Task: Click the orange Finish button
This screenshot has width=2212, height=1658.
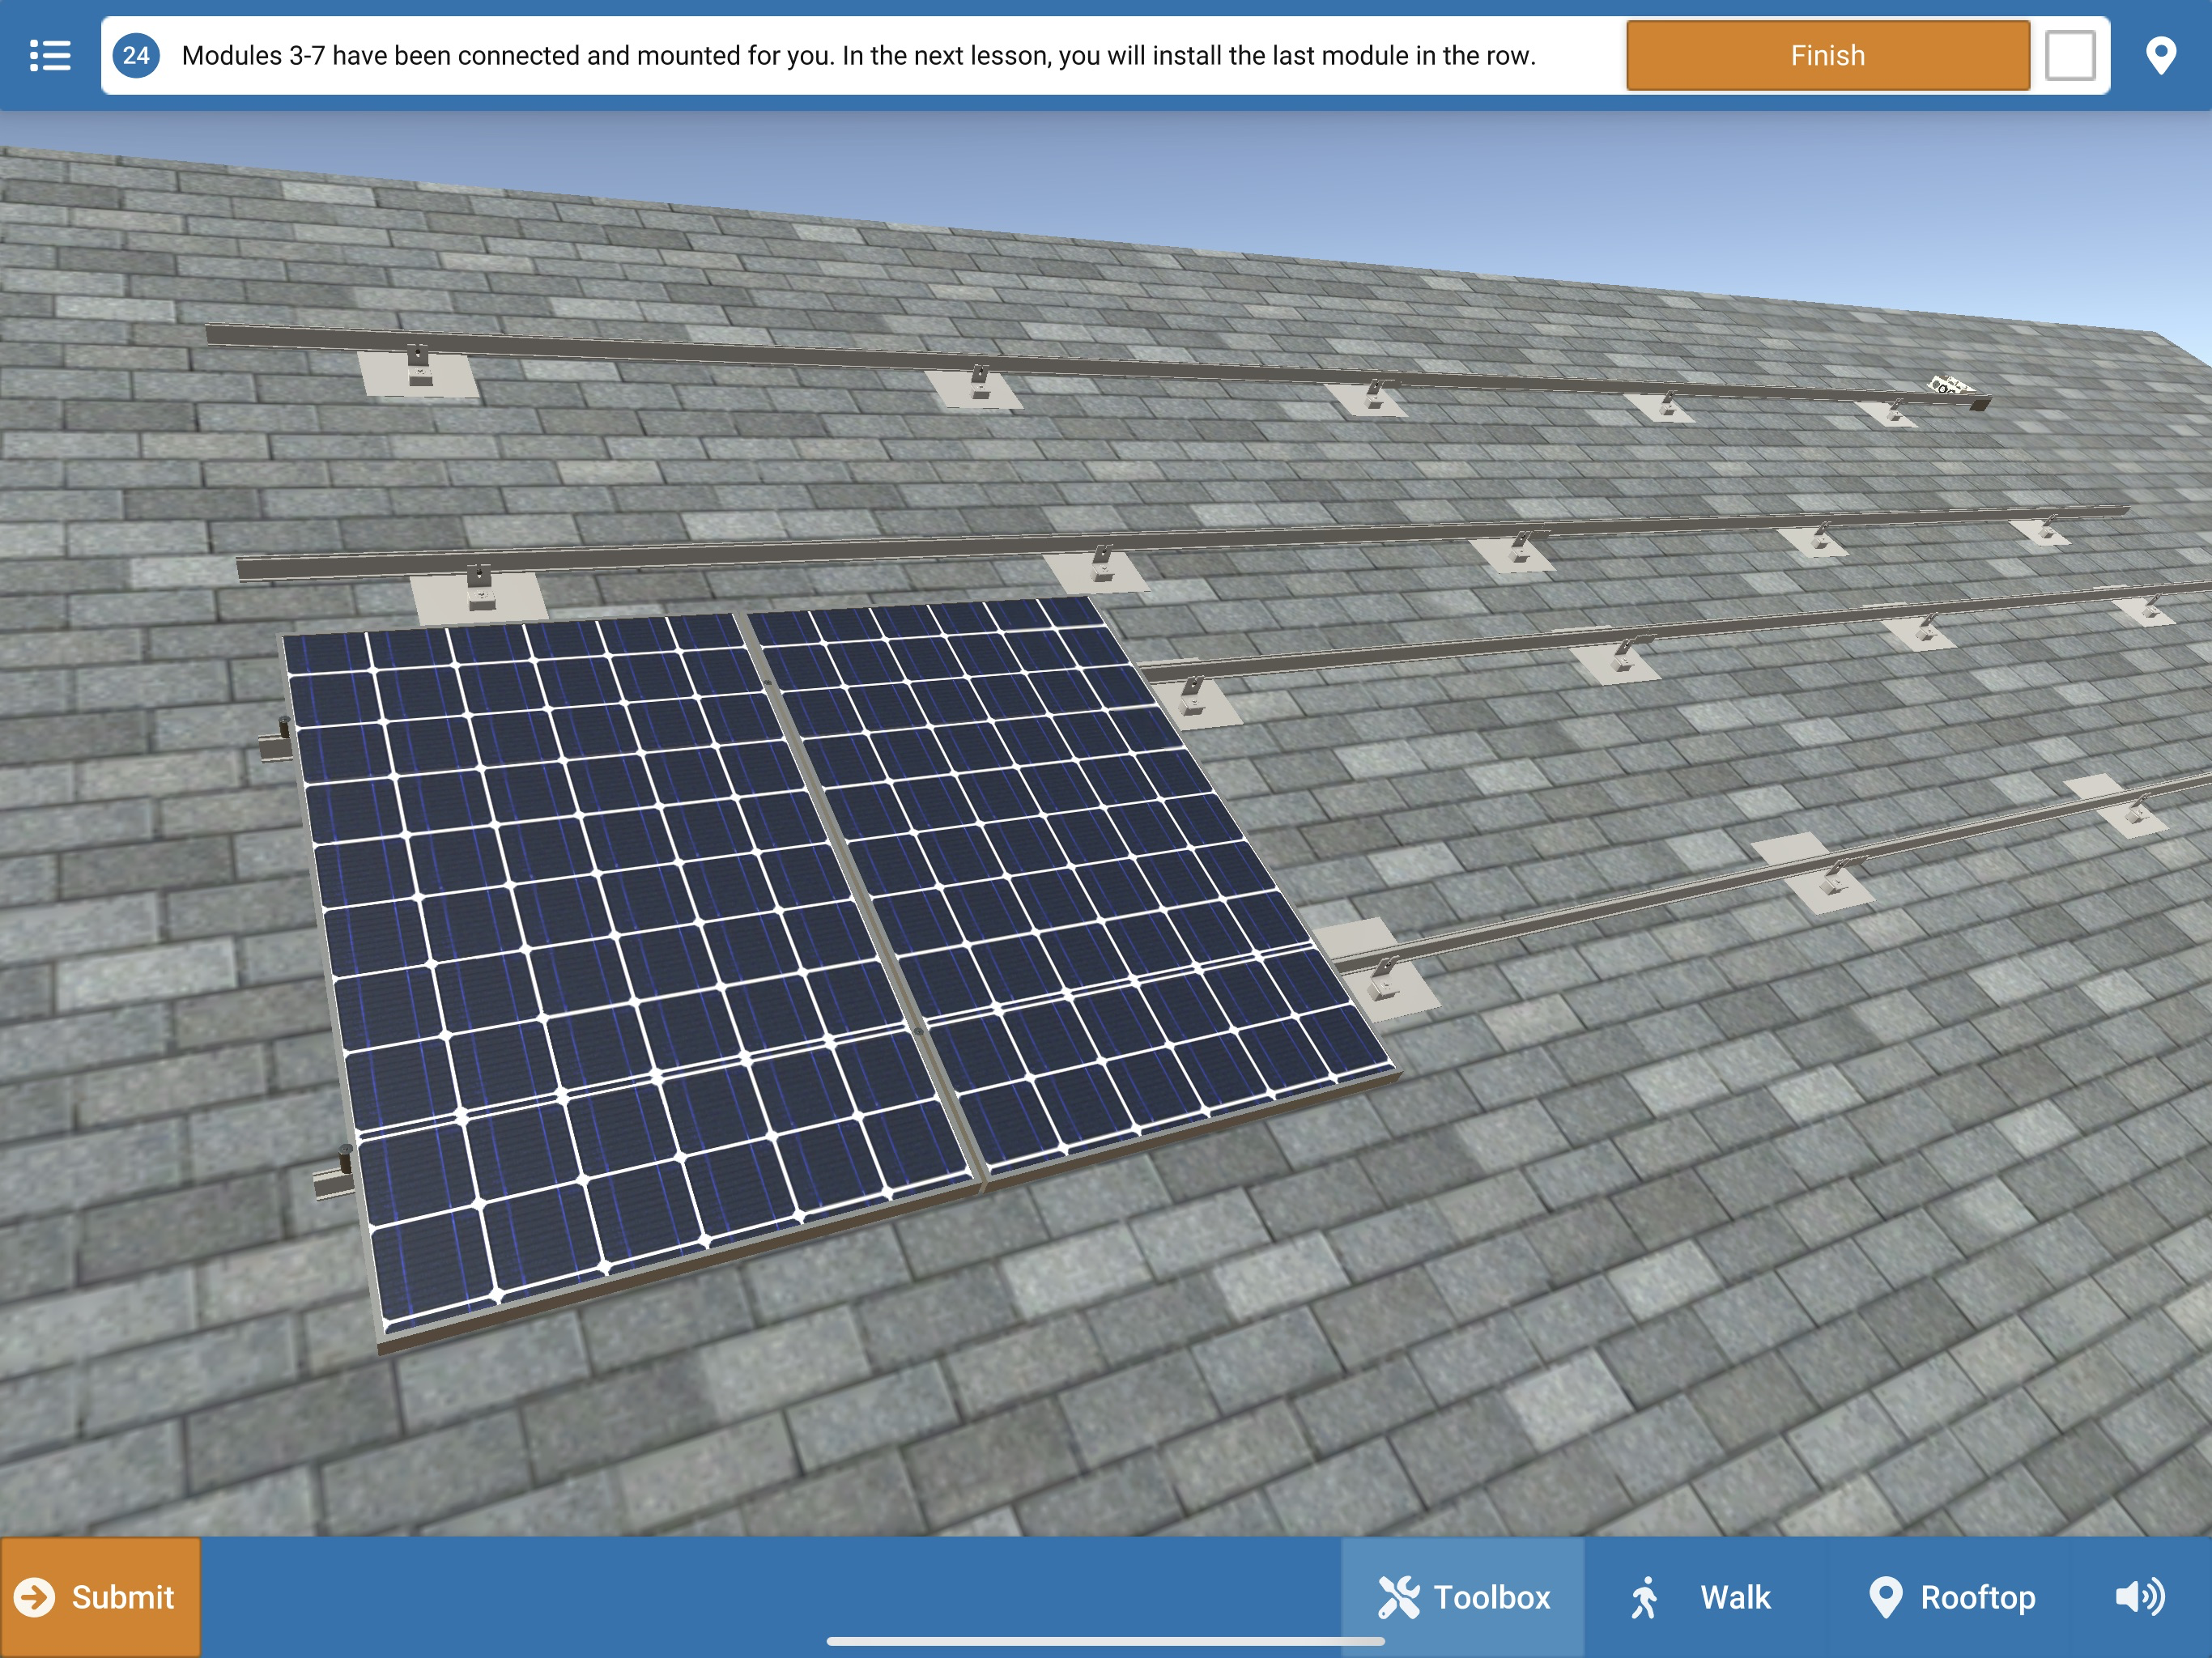Action: (x=1828, y=56)
